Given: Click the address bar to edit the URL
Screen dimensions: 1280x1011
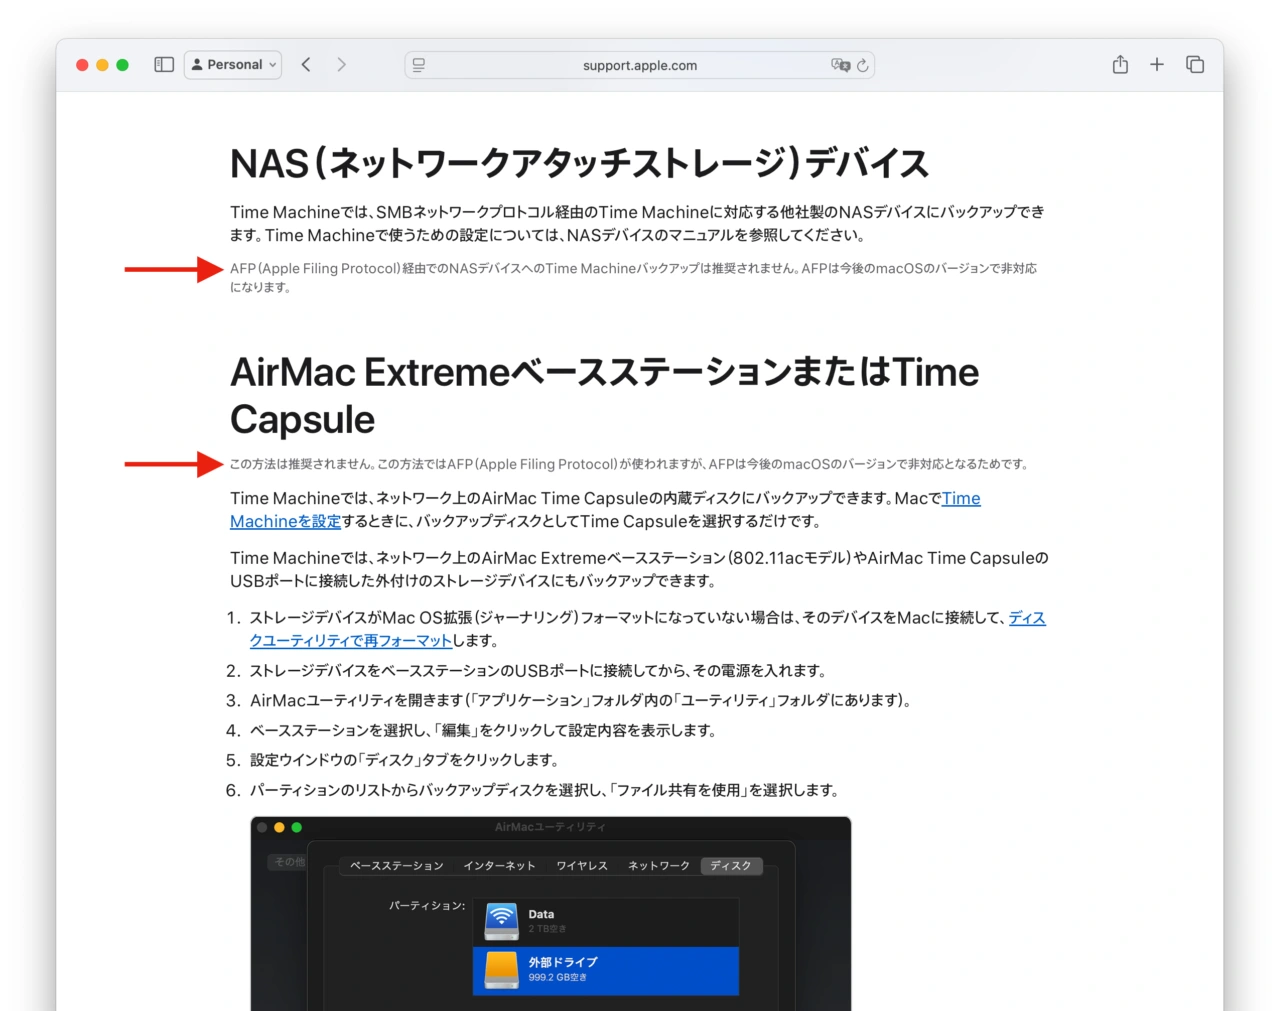Looking at the screenshot, I should pyautogui.click(x=639, y=64).
